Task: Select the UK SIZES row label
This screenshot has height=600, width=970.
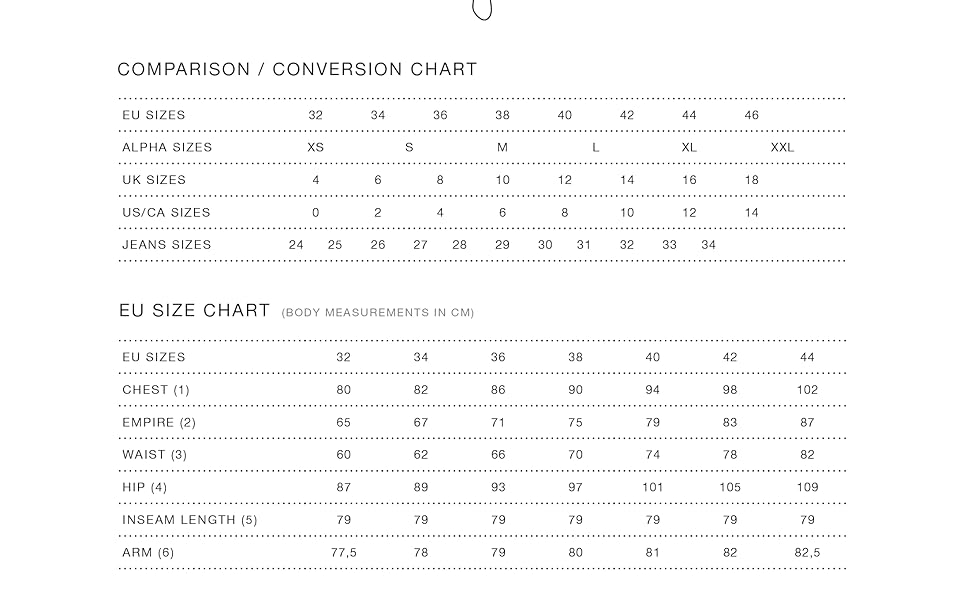Action: [154, 180]
